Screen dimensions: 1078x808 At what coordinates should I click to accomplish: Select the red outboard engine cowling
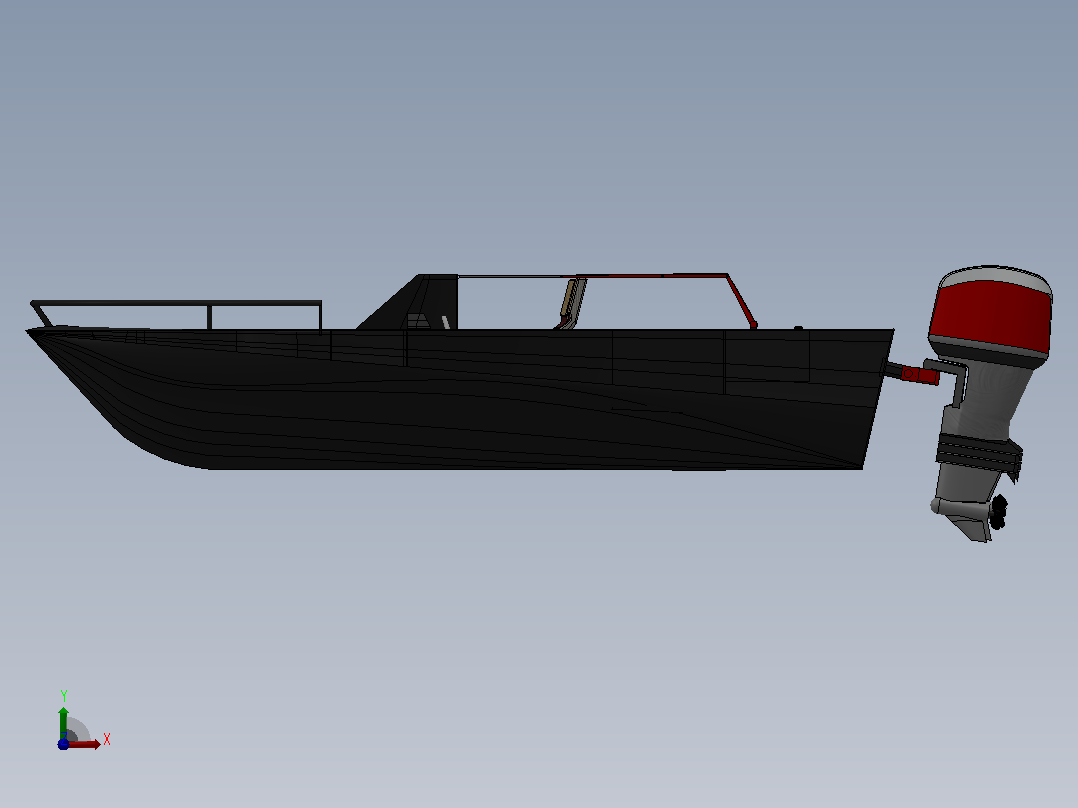coord(991,316)
